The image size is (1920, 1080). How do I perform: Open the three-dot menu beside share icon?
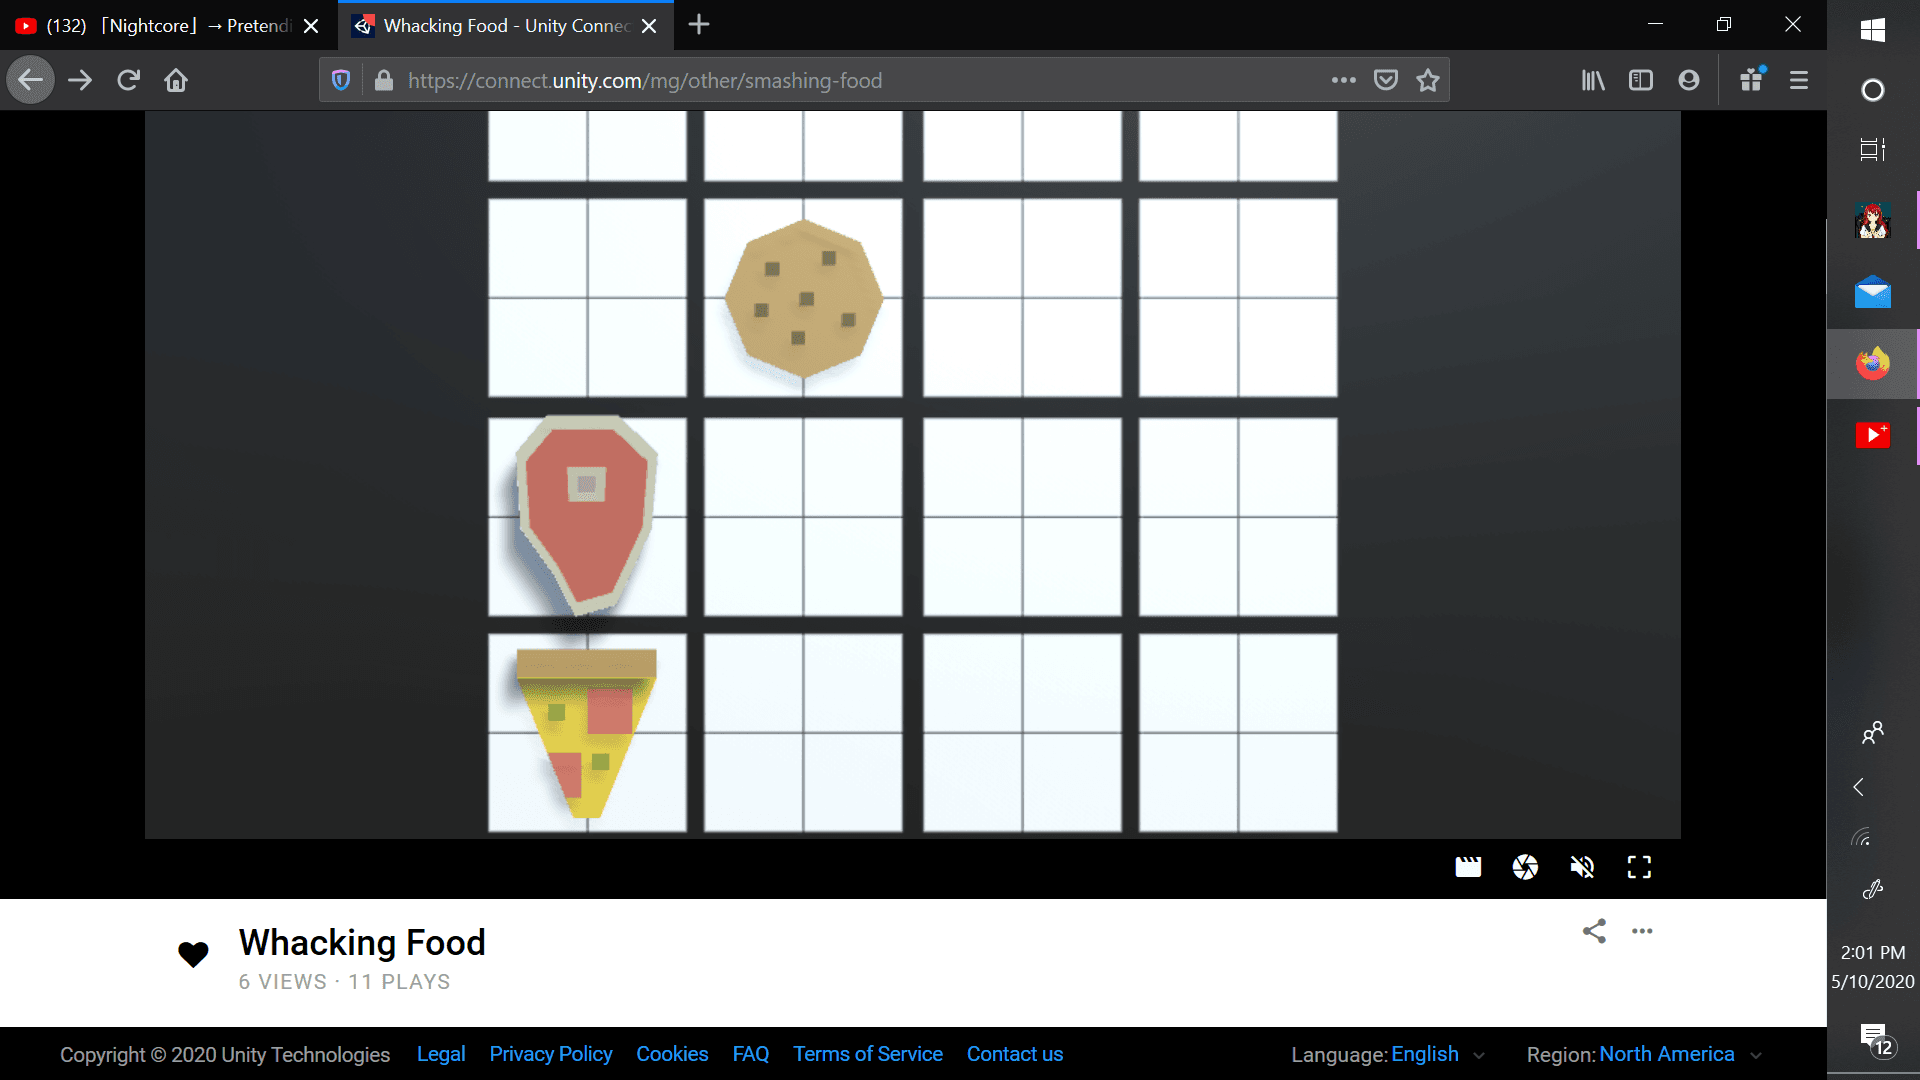coord(1642,931)
